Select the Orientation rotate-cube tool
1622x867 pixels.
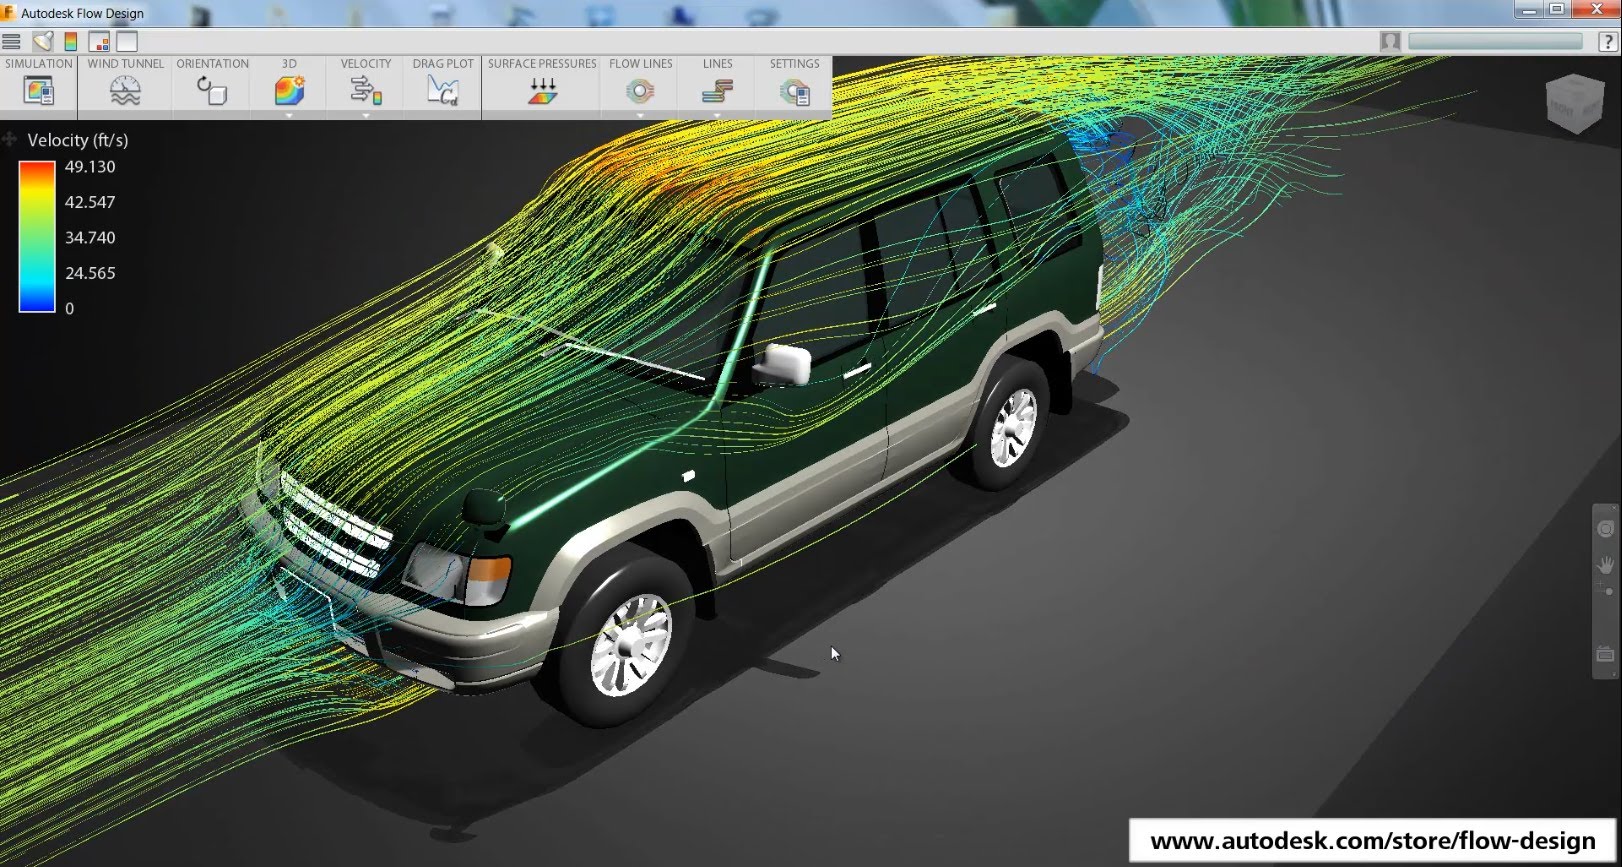click(212, 92)
